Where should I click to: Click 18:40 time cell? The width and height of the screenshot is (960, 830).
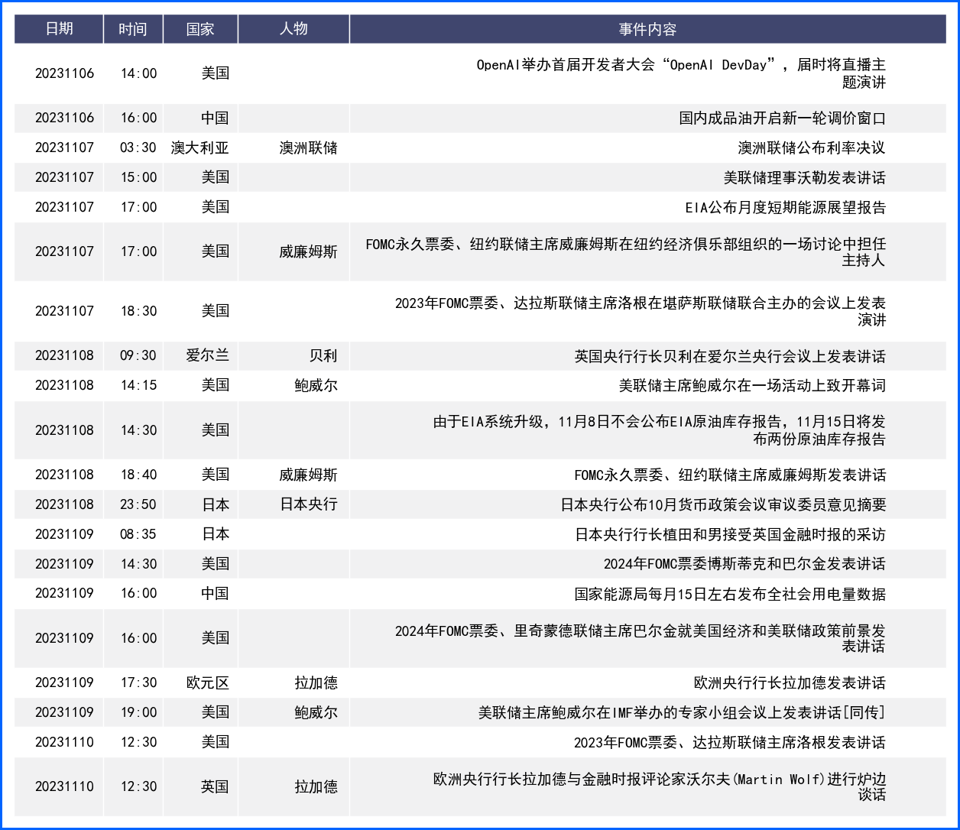click(x=138, y=475)
